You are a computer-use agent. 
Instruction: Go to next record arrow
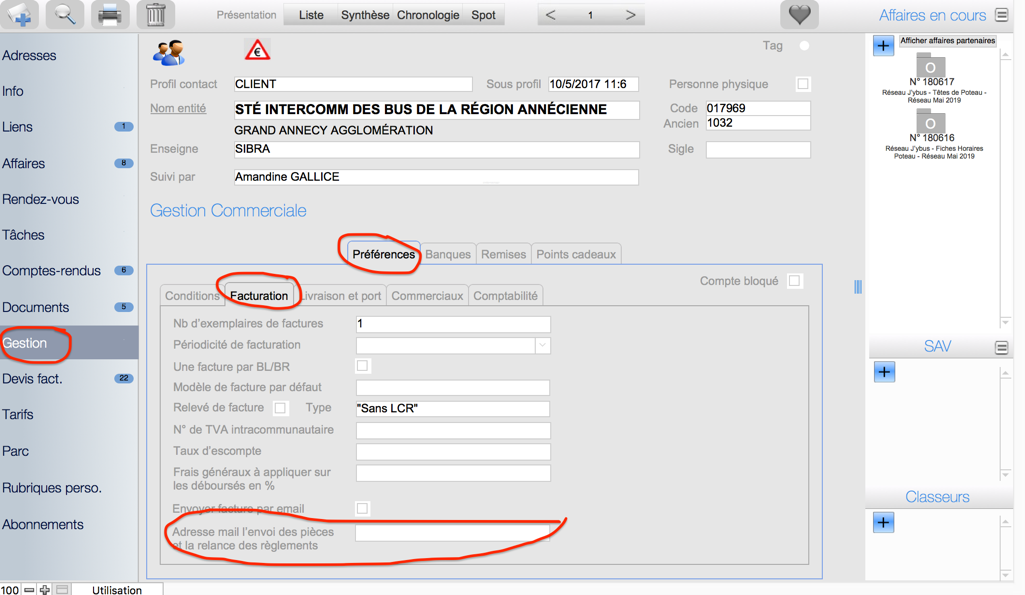[630, 15]
